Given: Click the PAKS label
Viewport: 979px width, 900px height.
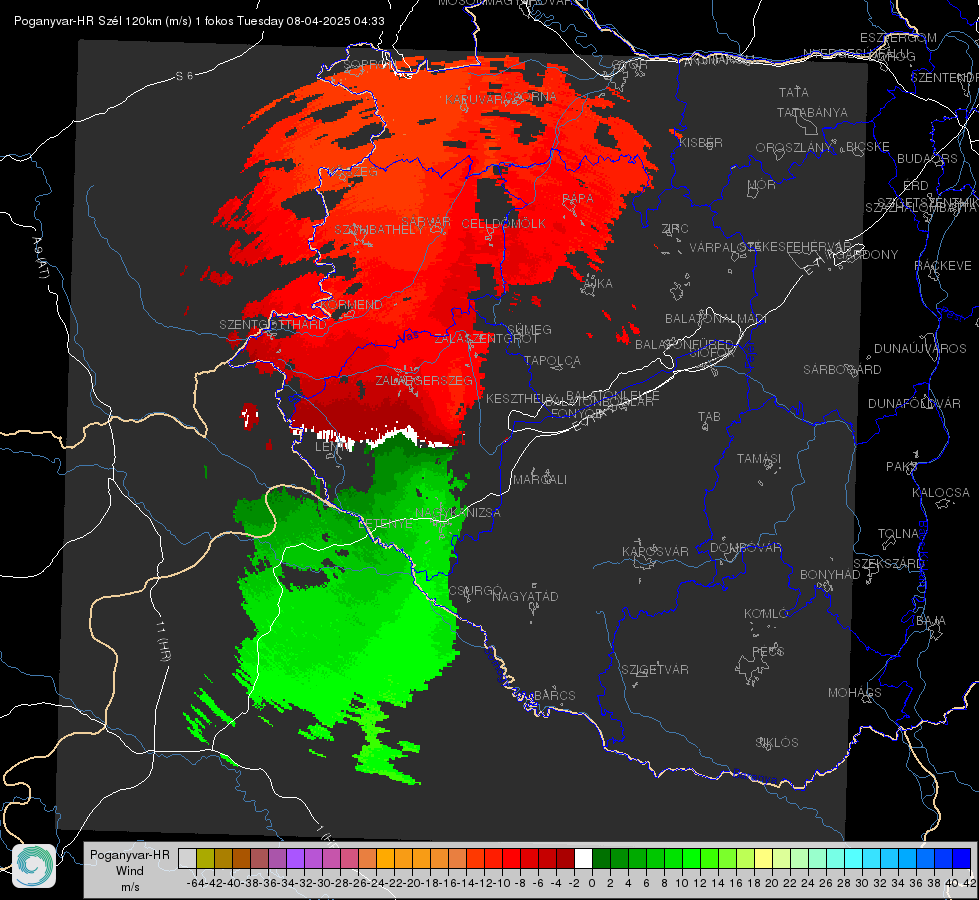Looking at the screenshot, I should pos(902,467).
